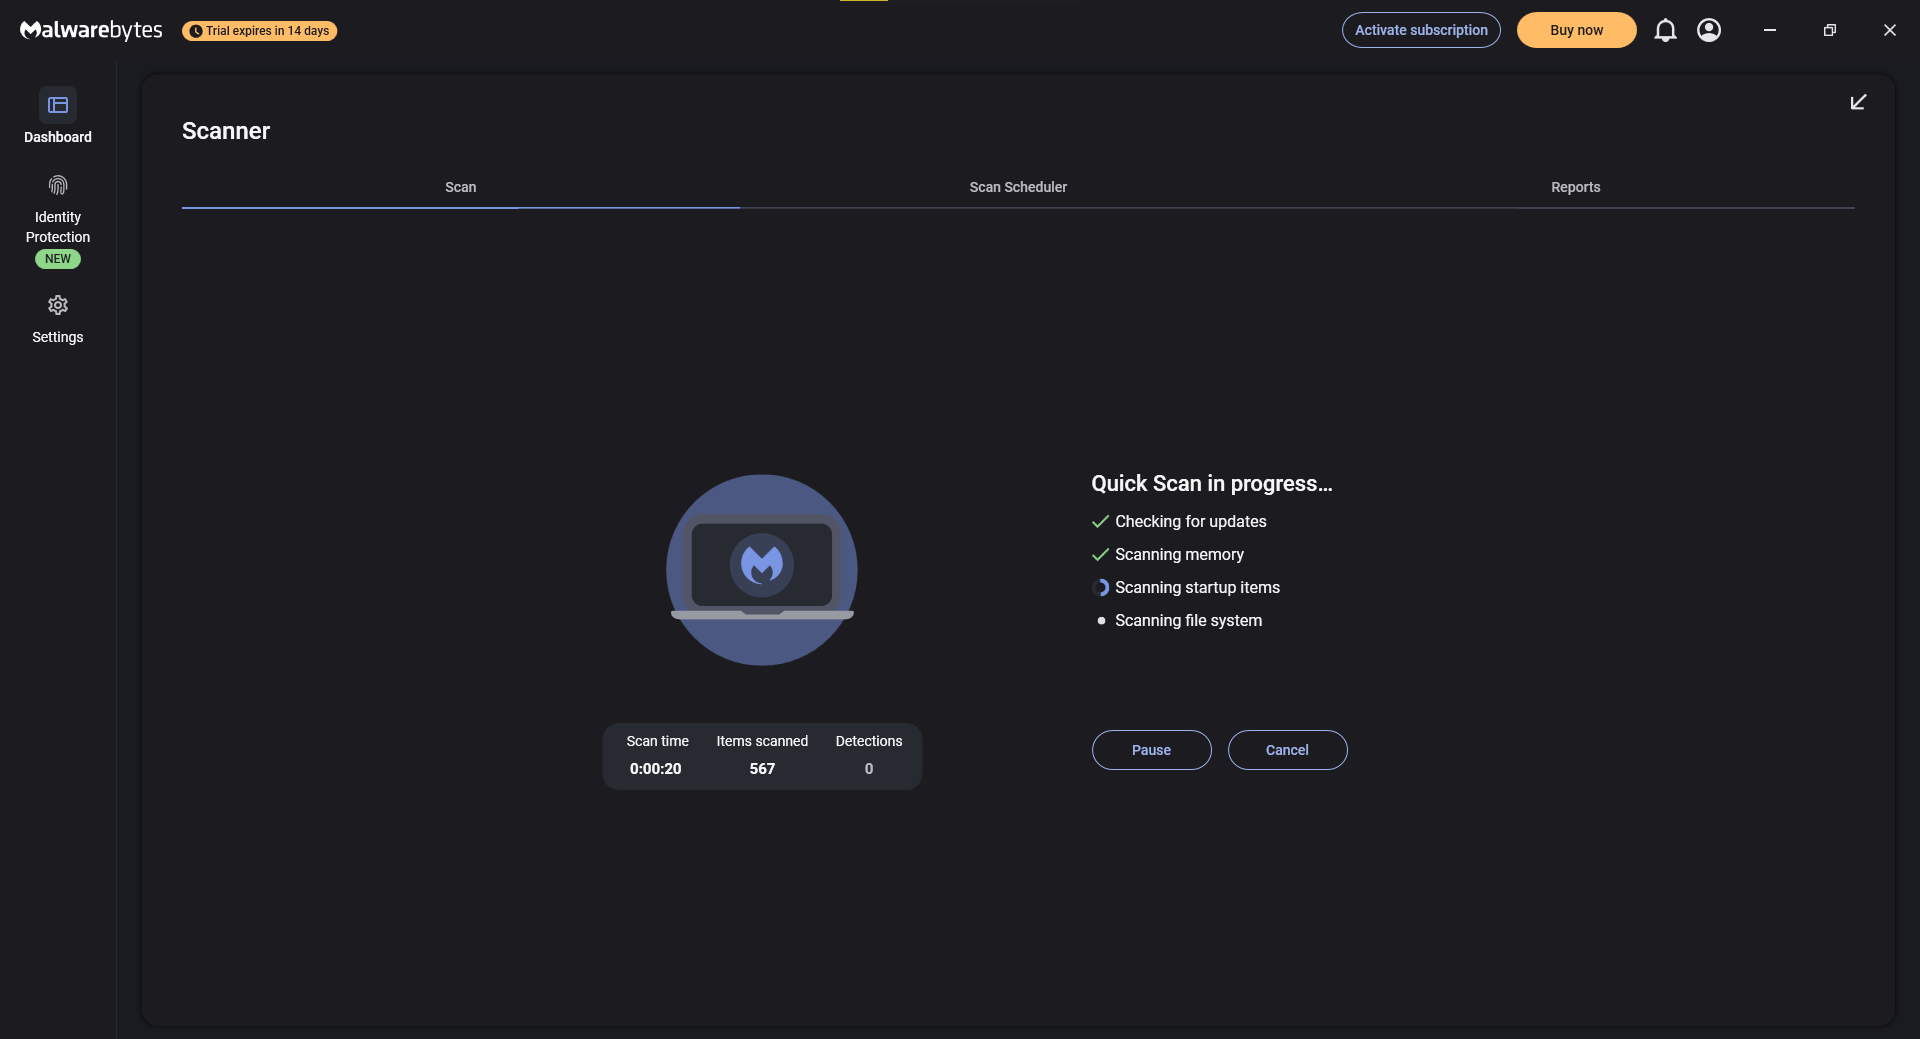Click the Malwarebytes logo
The height and width of the screenshot is (1039, 1920).
[x=91, y=30]
